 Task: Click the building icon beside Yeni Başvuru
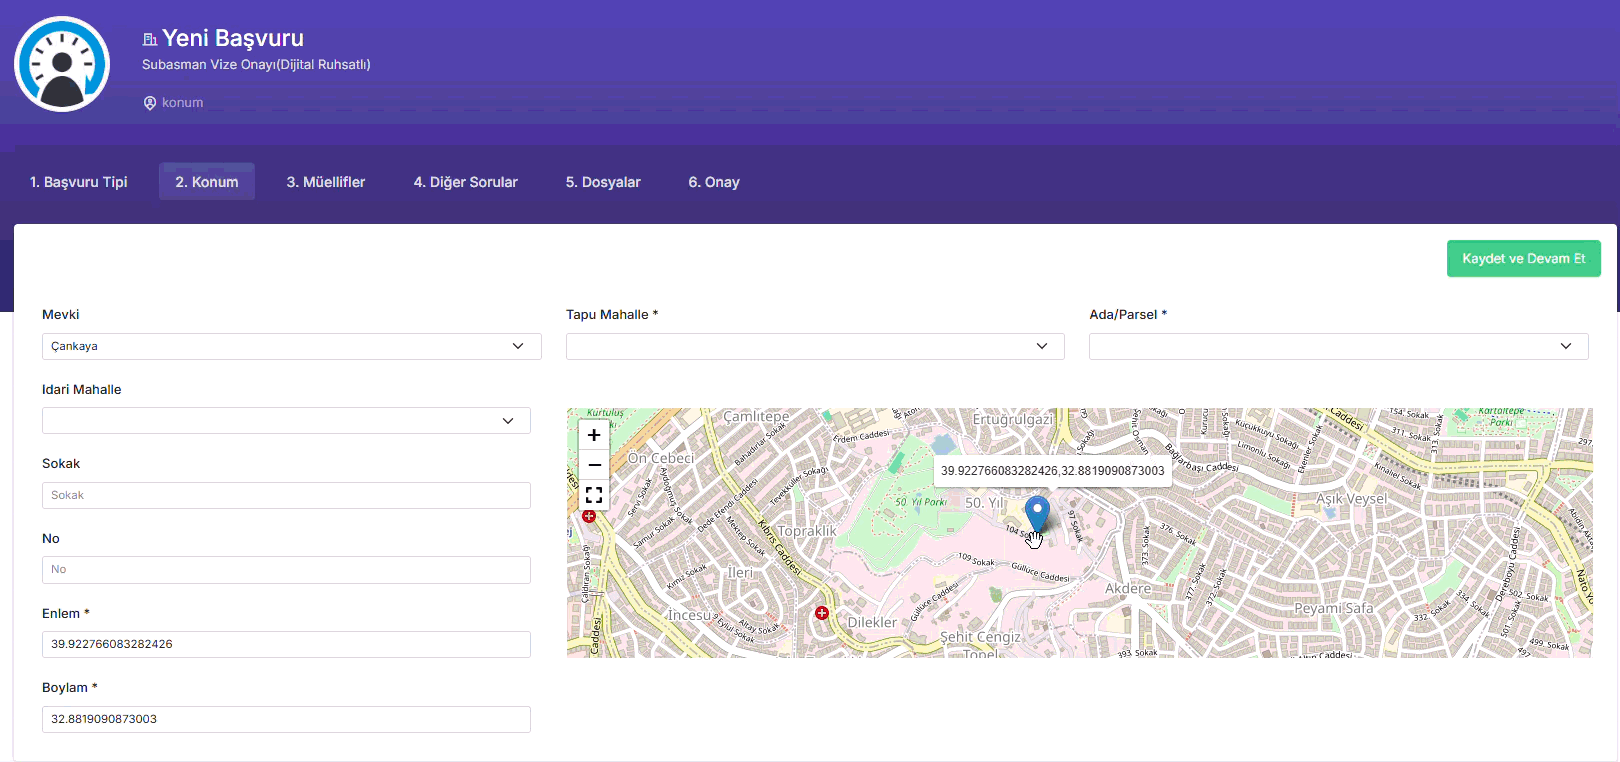(150, 39)
